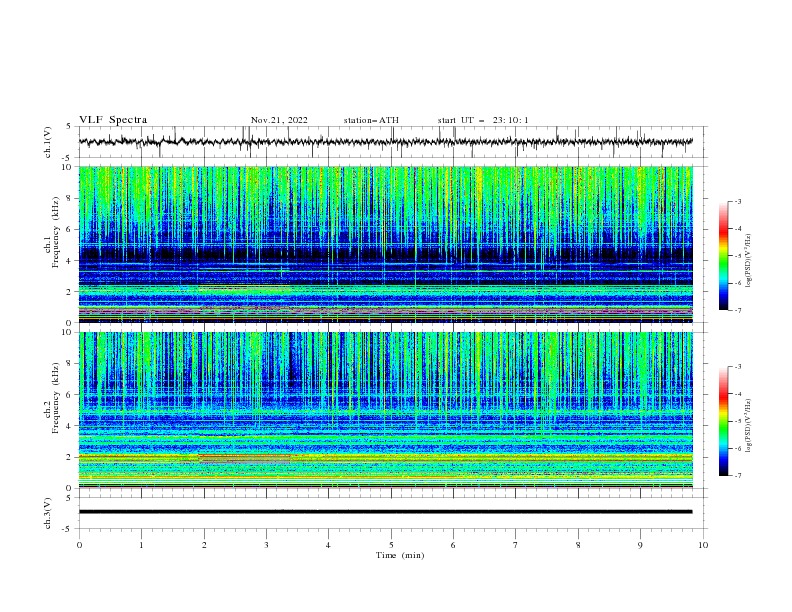This screenshot has width=792, height=612.
Task: Click the red 2 kHz band in ch.2 spectrogram
Action: (386, 456)
